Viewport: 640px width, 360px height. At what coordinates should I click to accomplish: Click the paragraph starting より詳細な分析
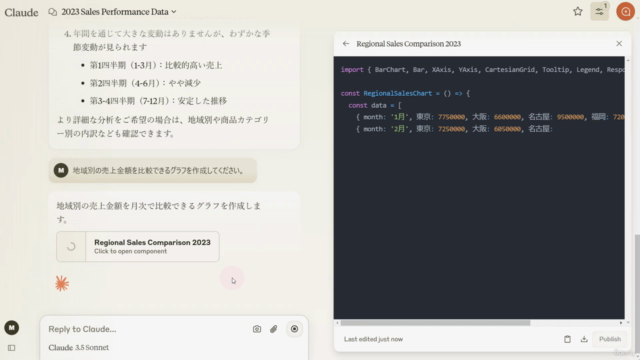[163, 127]
